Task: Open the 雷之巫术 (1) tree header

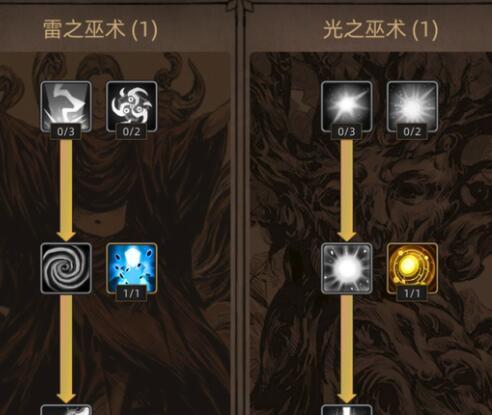Action: pos(100,29)
